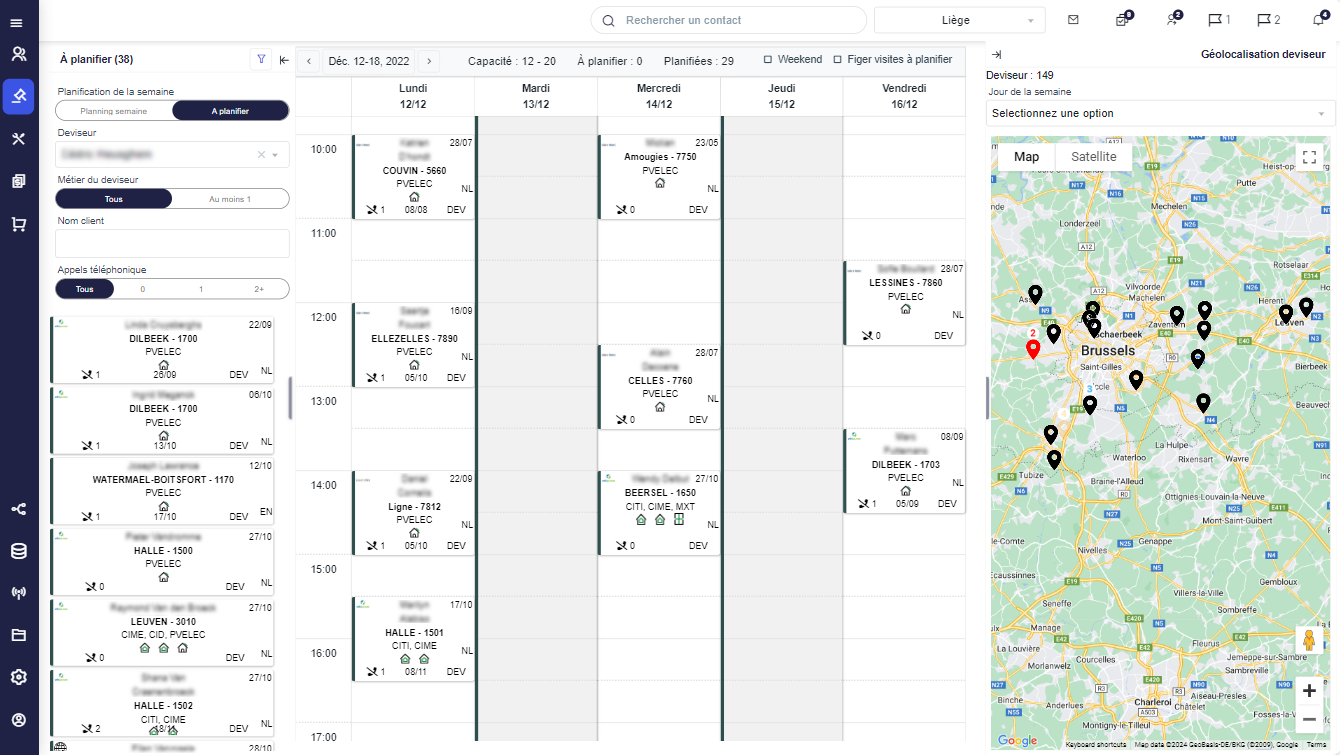
Task: Click the Nom client input field
Action: click(x=172, y=243)
